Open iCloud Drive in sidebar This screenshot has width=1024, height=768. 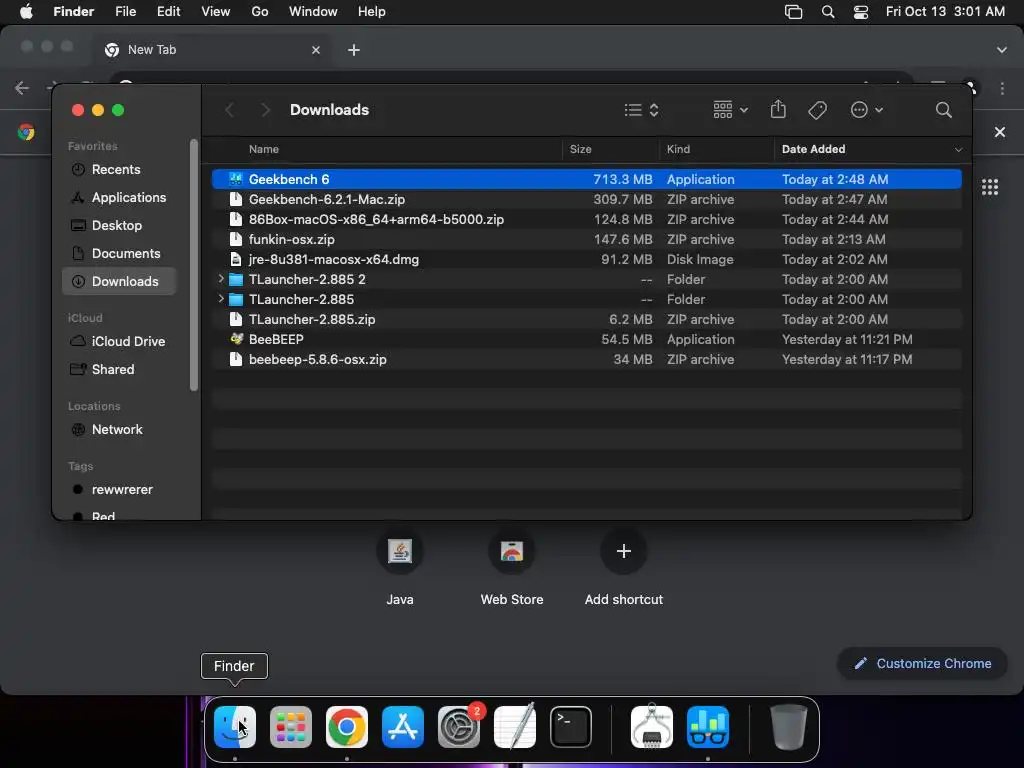[x=119, y=342]
